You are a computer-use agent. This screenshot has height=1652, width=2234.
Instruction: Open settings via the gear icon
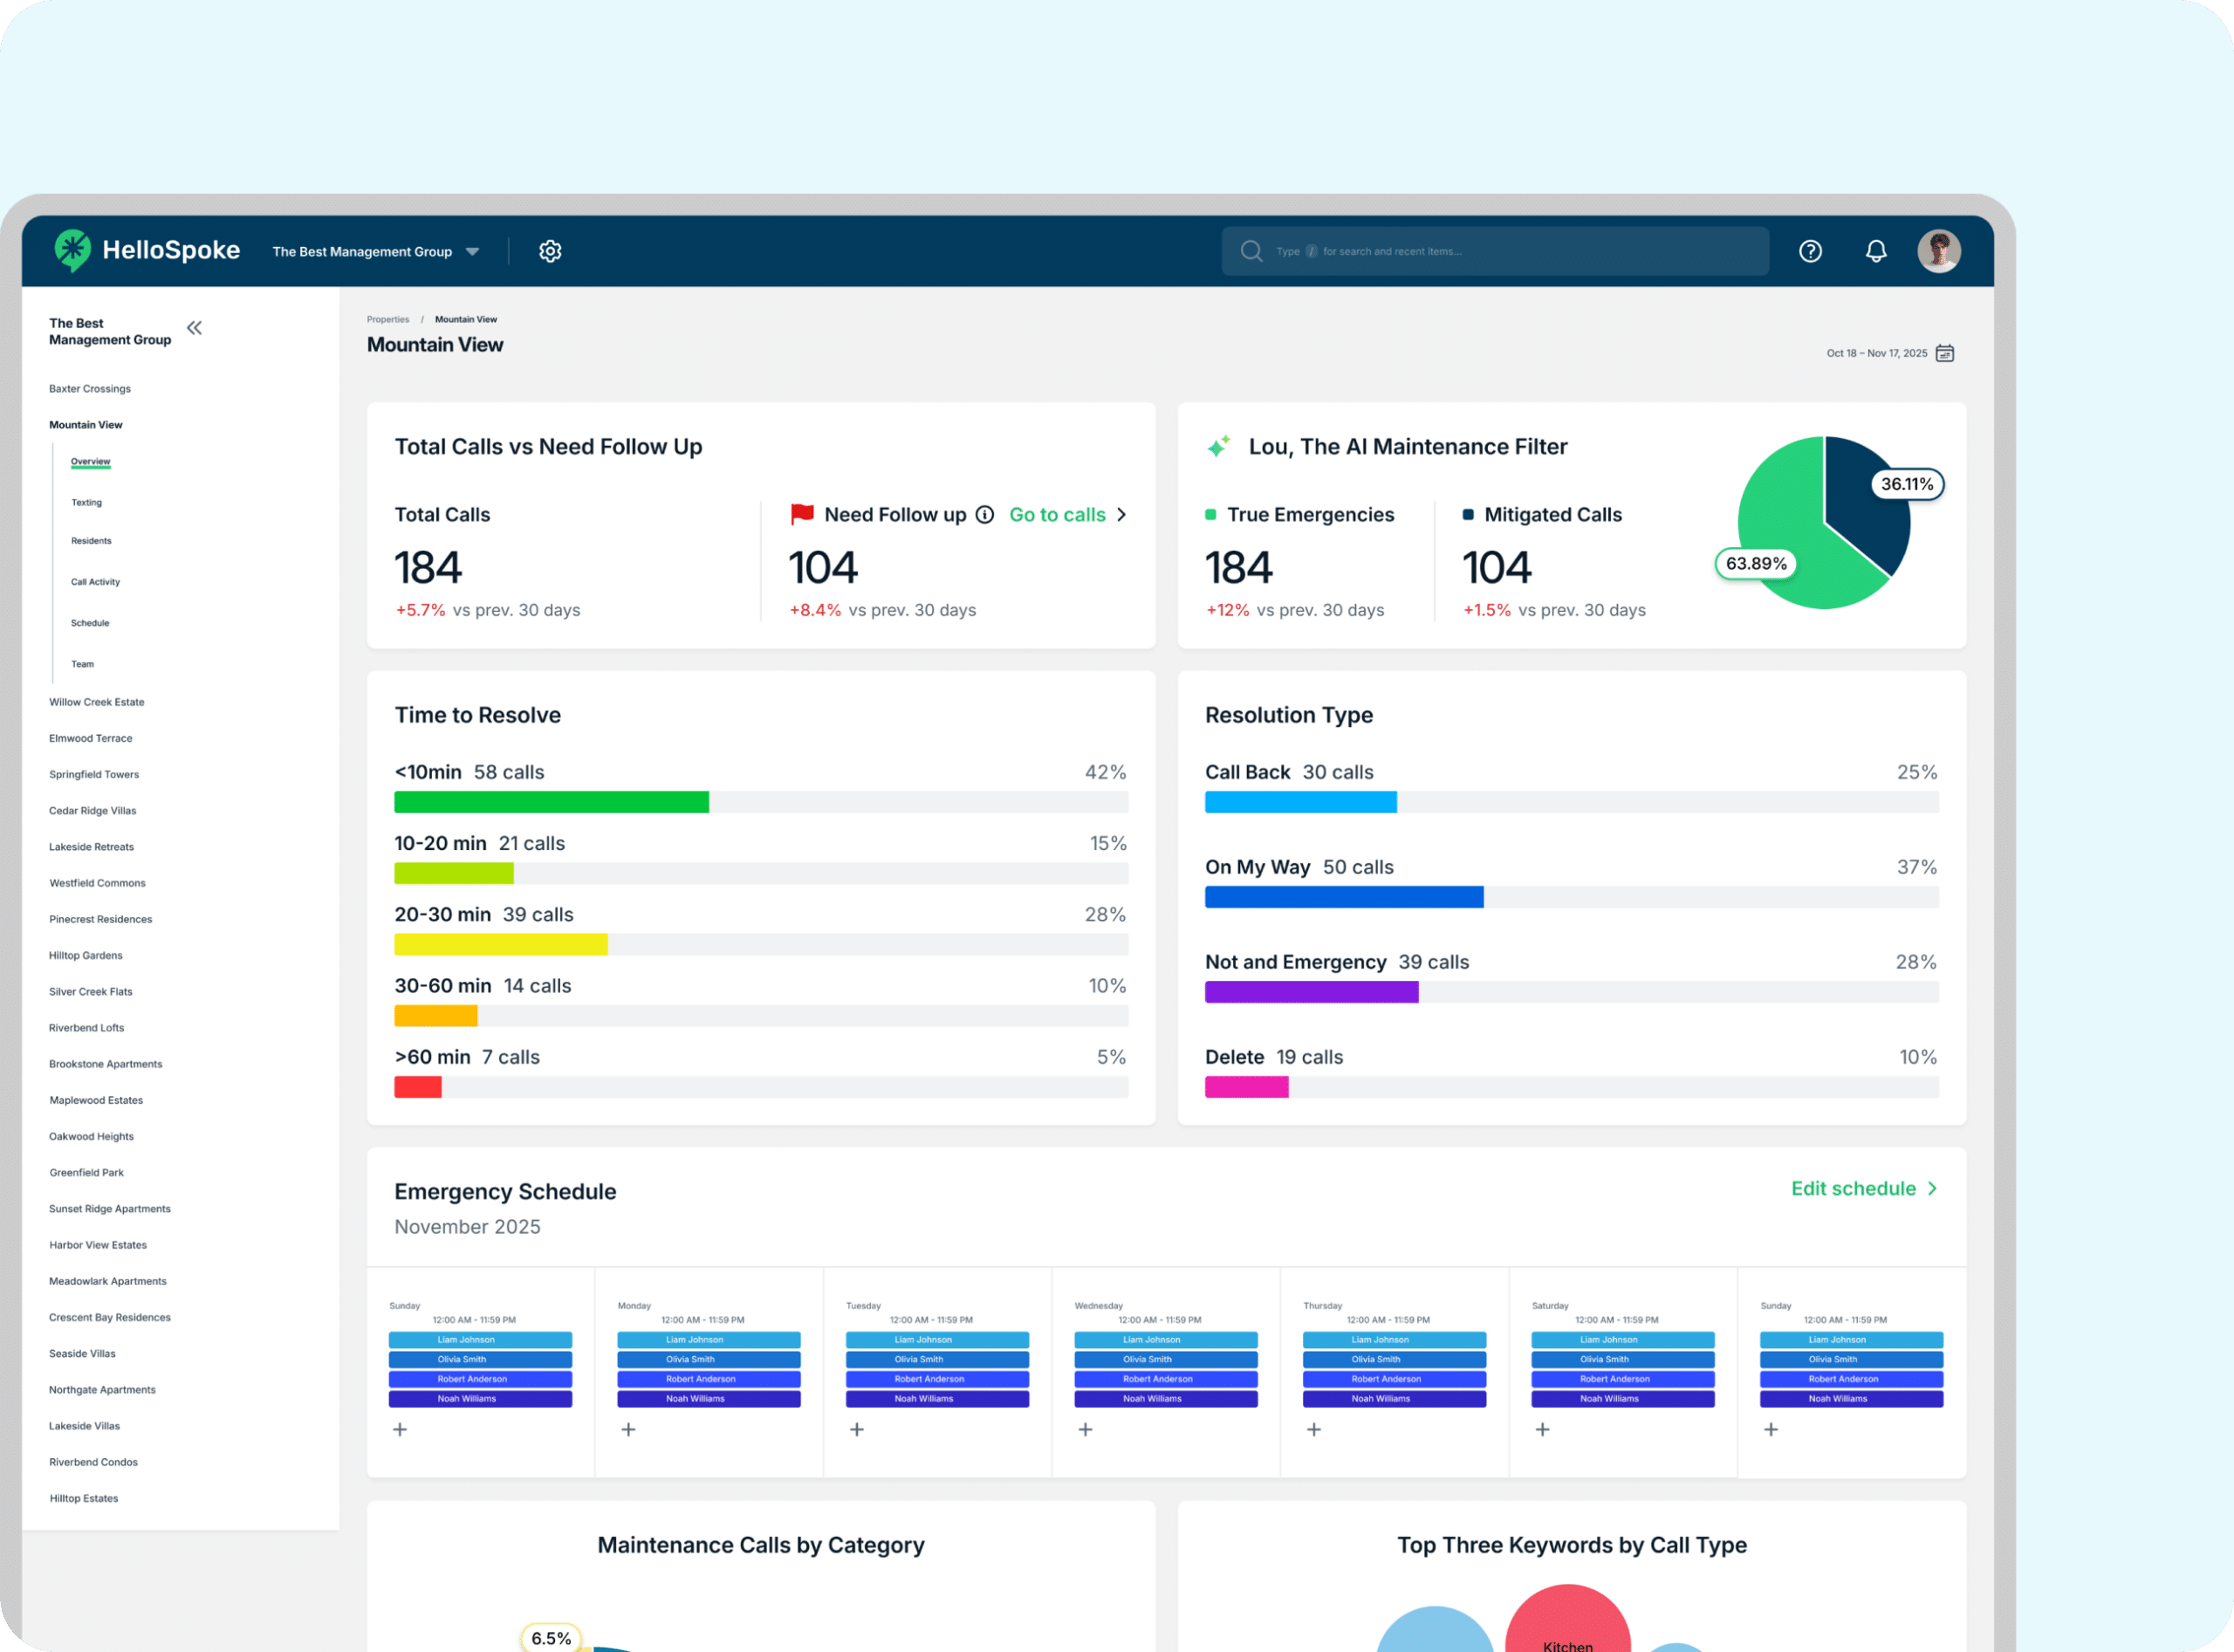coord(550,251)
